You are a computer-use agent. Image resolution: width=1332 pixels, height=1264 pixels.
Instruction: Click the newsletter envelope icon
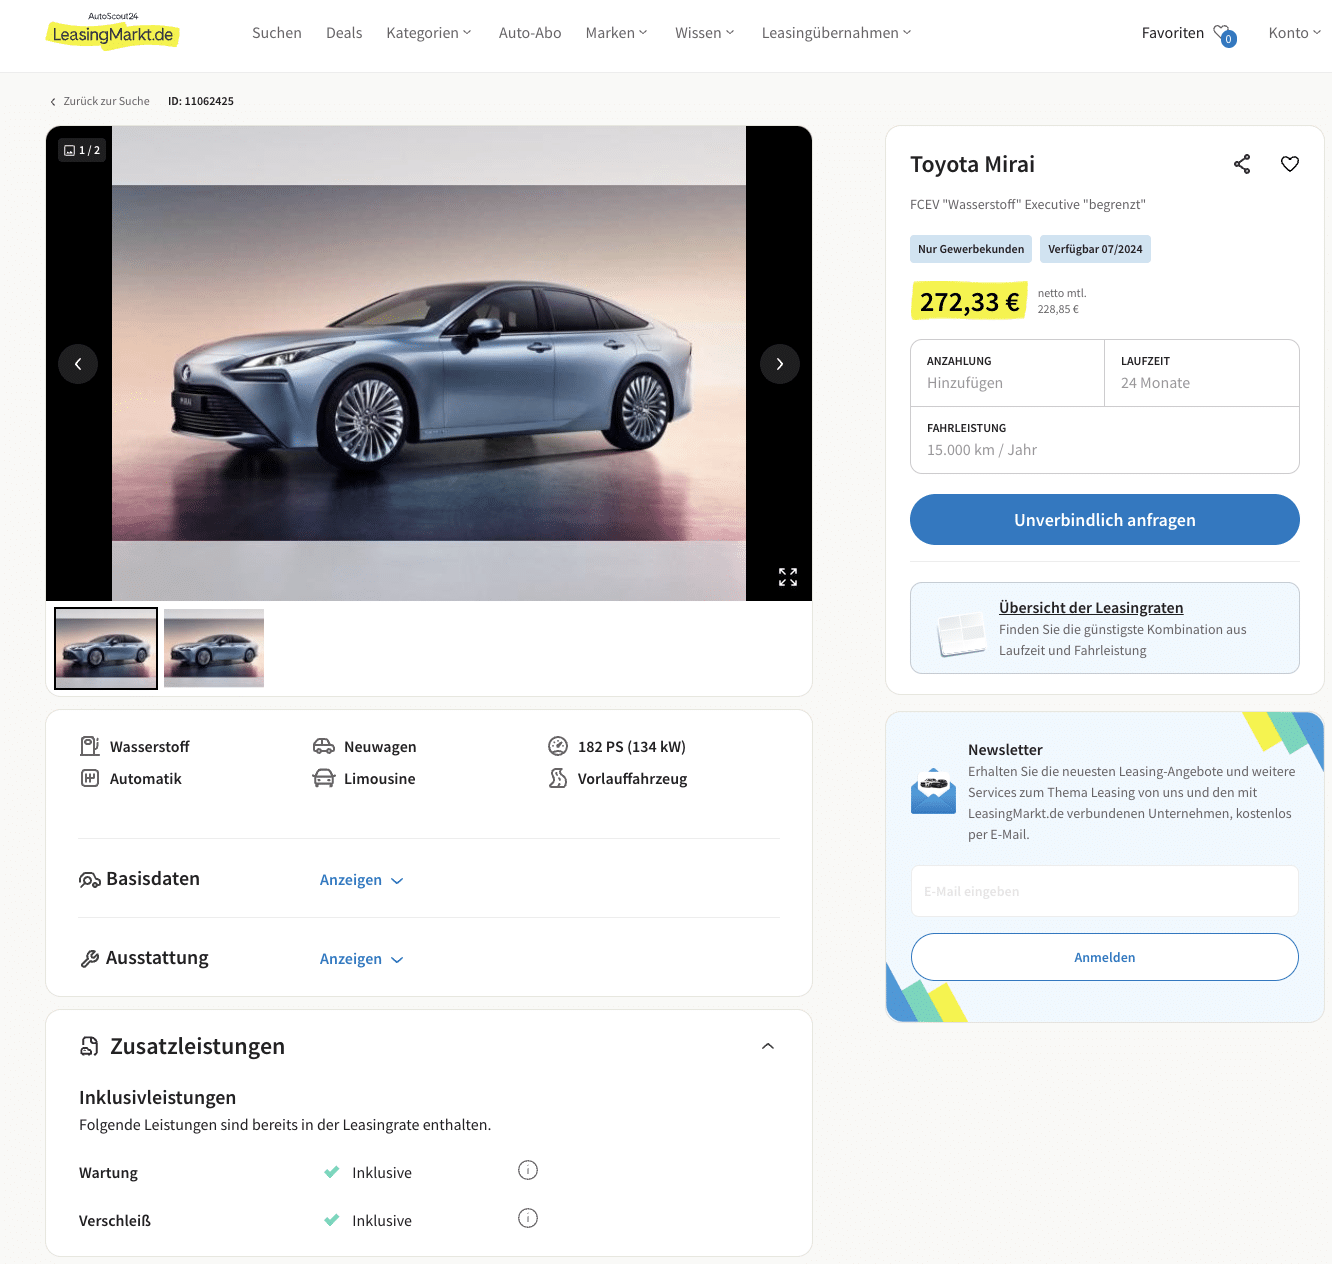click(x=933, y=791)
